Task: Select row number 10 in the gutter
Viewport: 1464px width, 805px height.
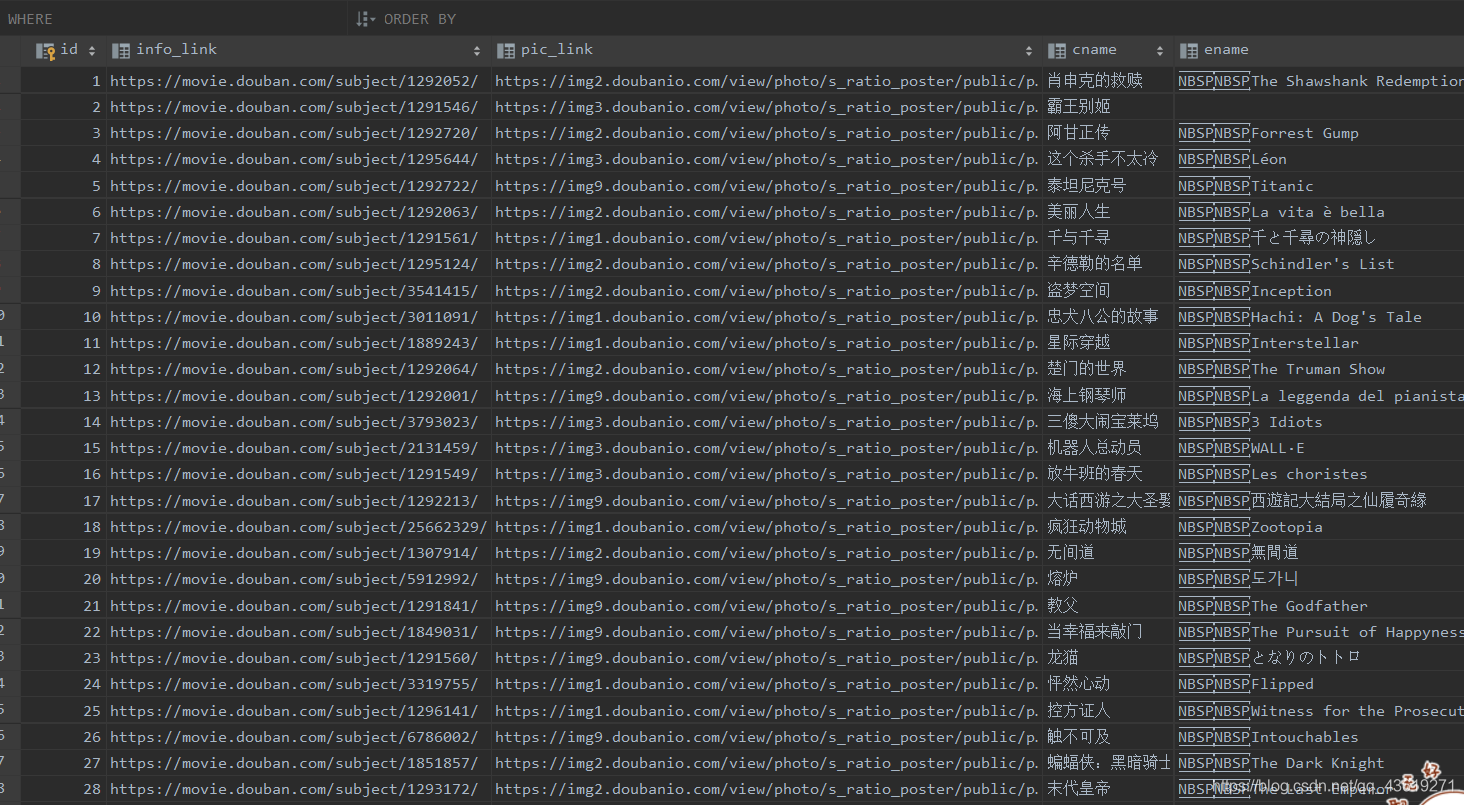Action: 91,316
